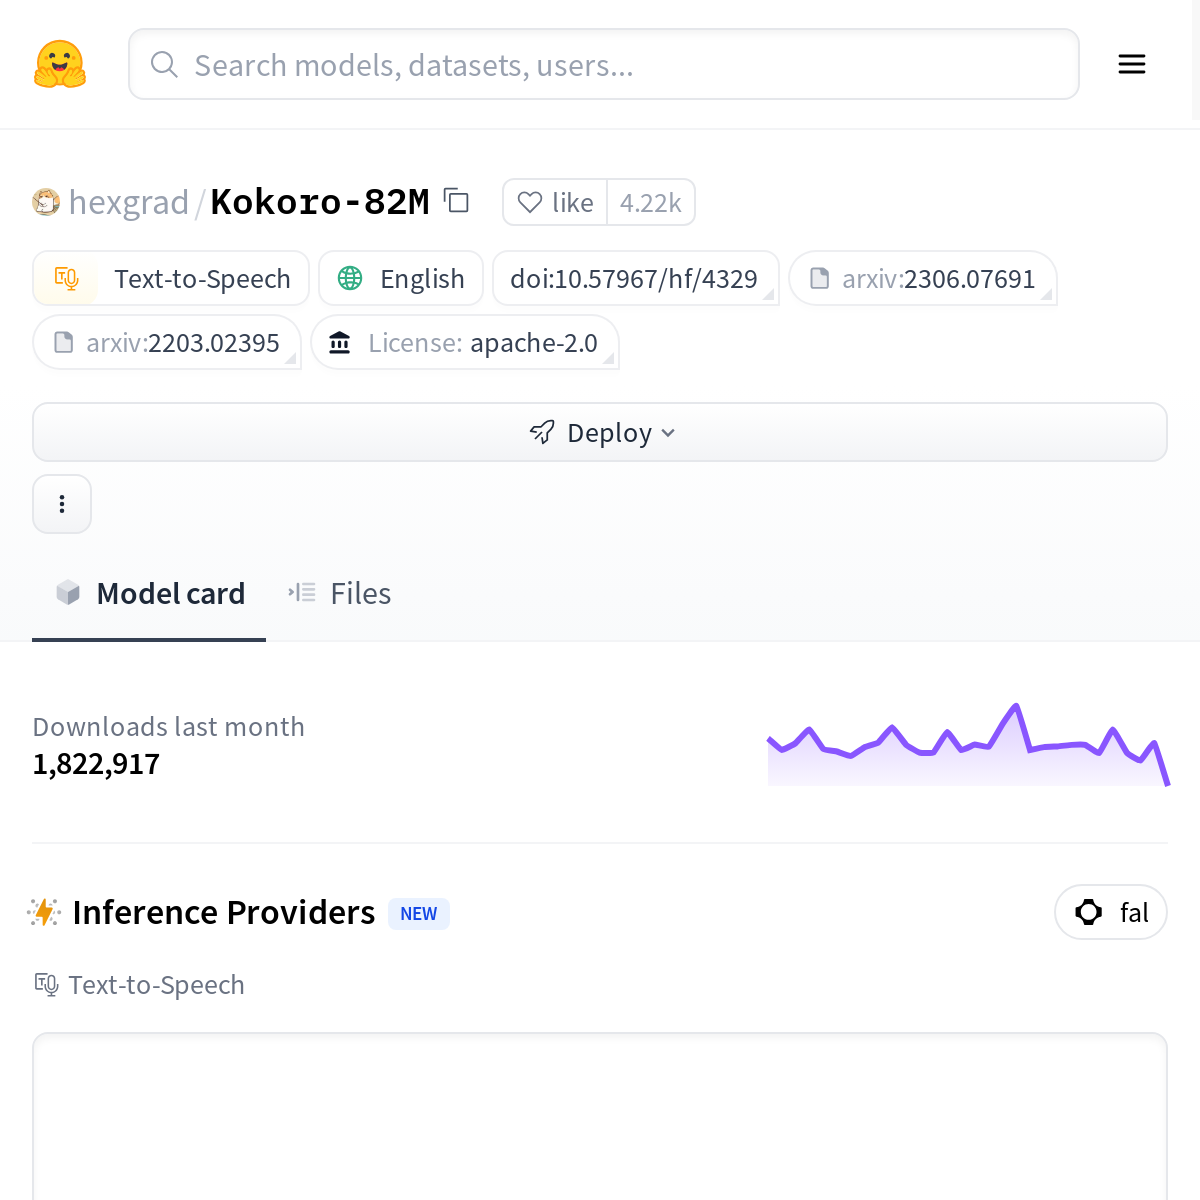Viewport: 1200px width, 1200px height.
Task: View the 4.22k likes count
Action: [650, 203]
